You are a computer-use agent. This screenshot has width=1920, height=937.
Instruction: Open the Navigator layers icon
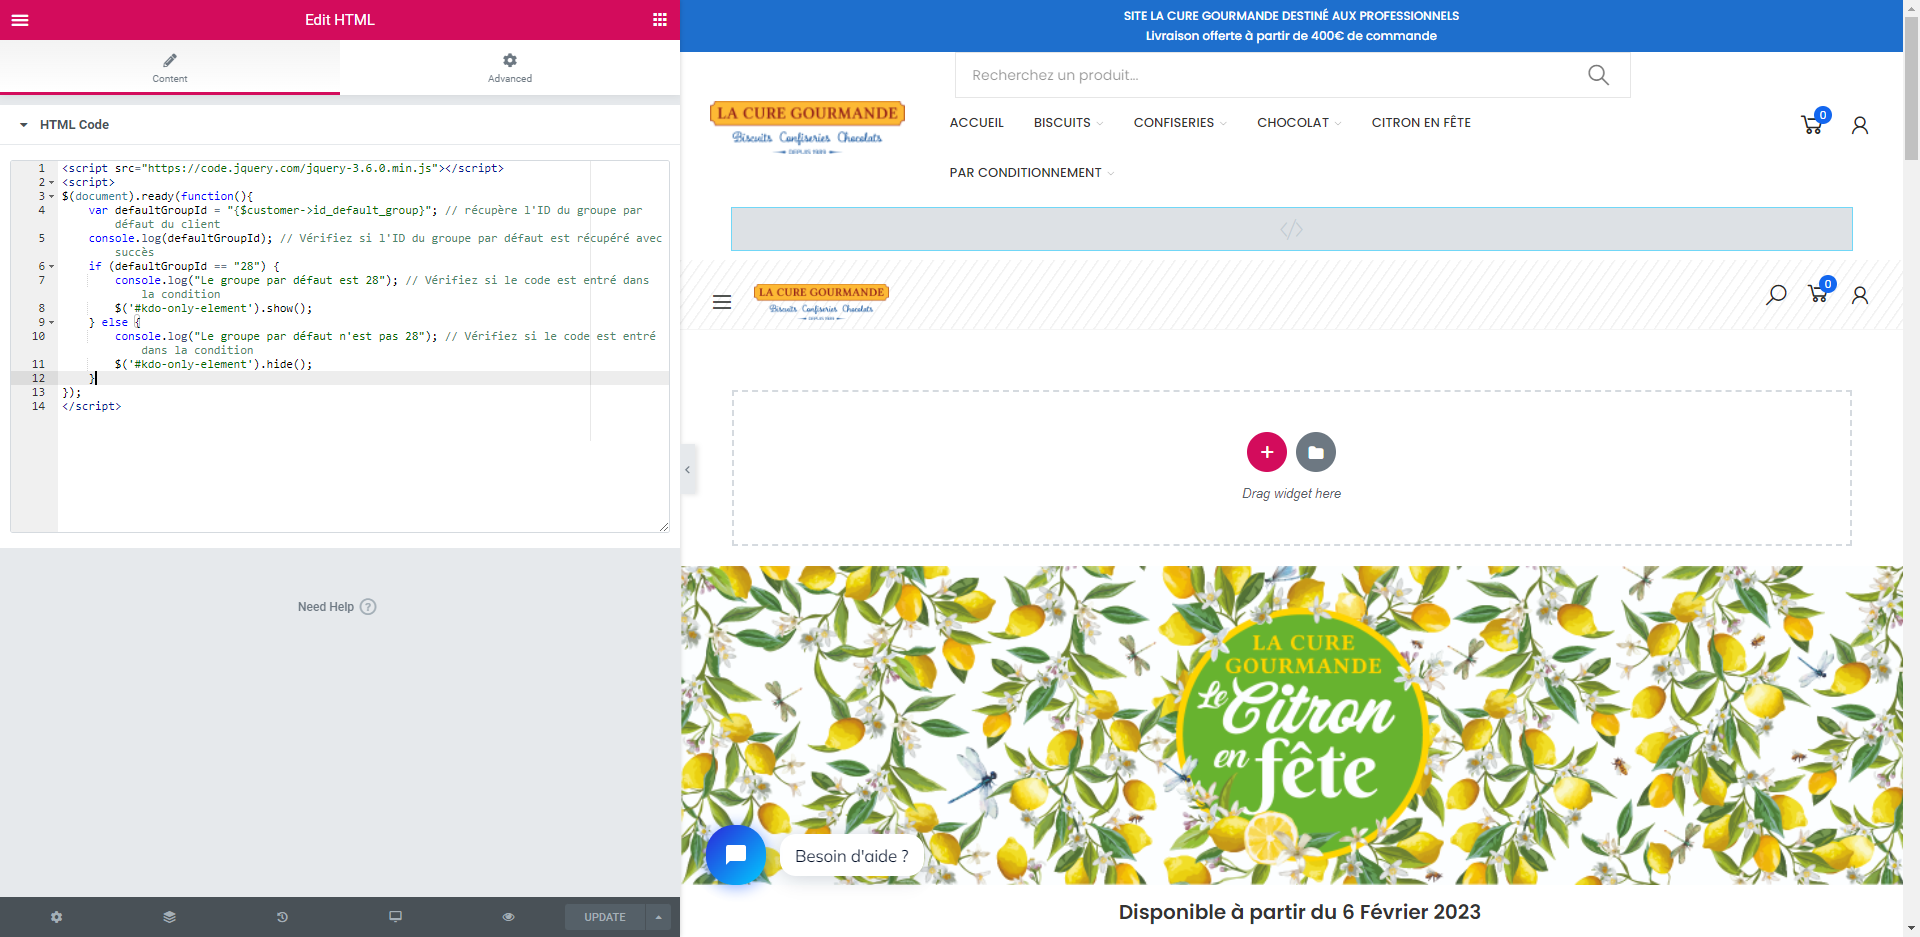[x=170, y=917]
